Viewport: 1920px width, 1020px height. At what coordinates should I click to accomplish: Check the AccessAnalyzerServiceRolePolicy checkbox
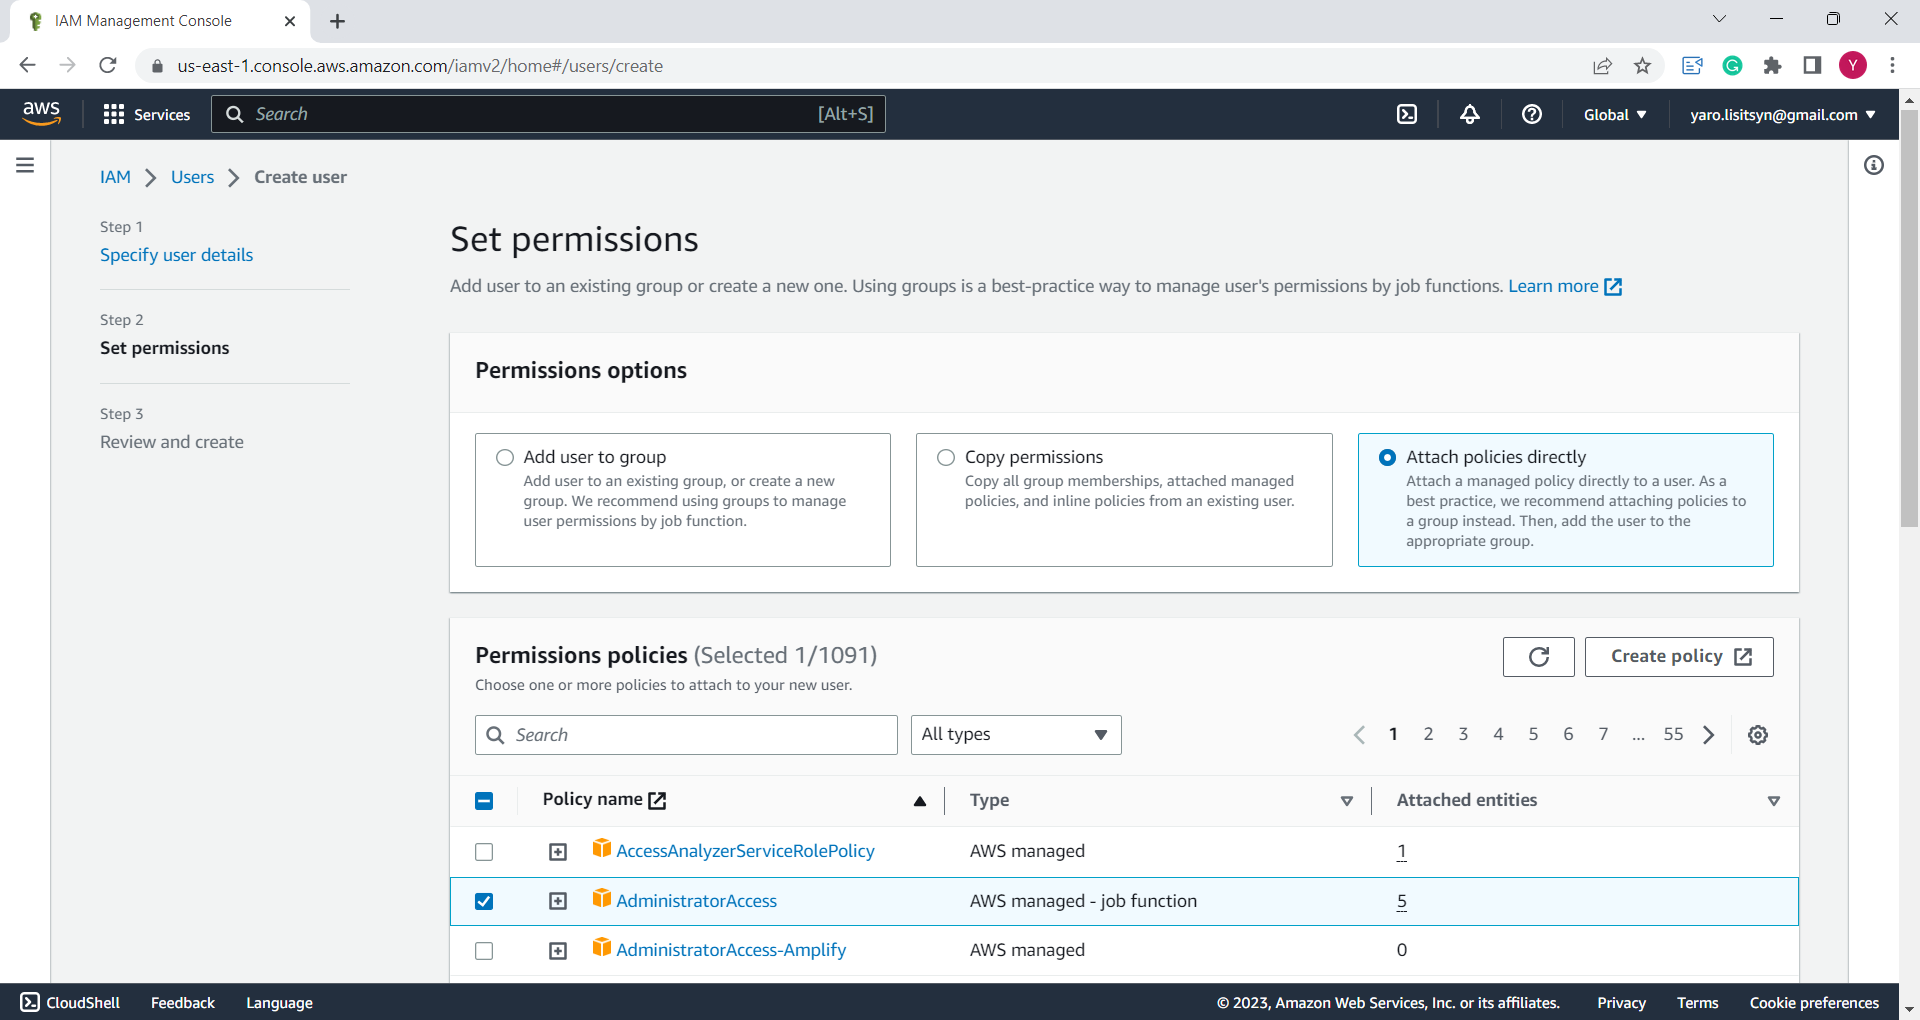point(484,852)
